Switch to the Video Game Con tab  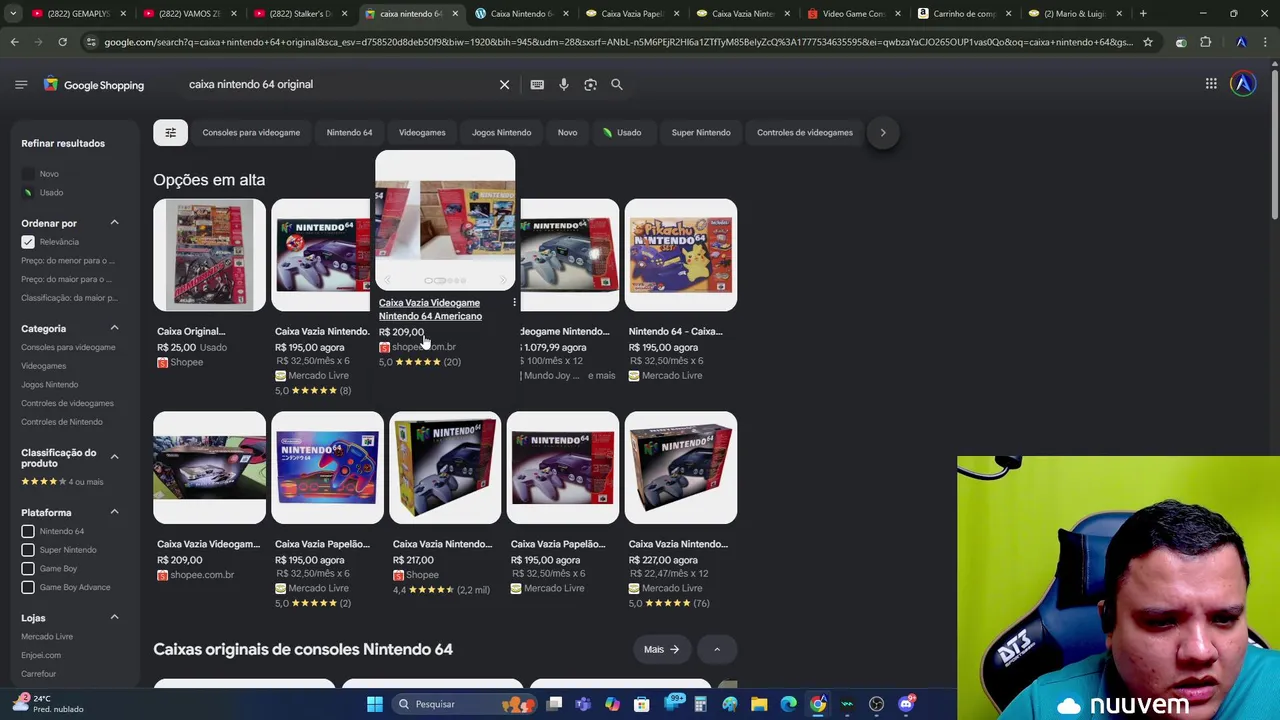pyautogui.click(x=852, y=13)
